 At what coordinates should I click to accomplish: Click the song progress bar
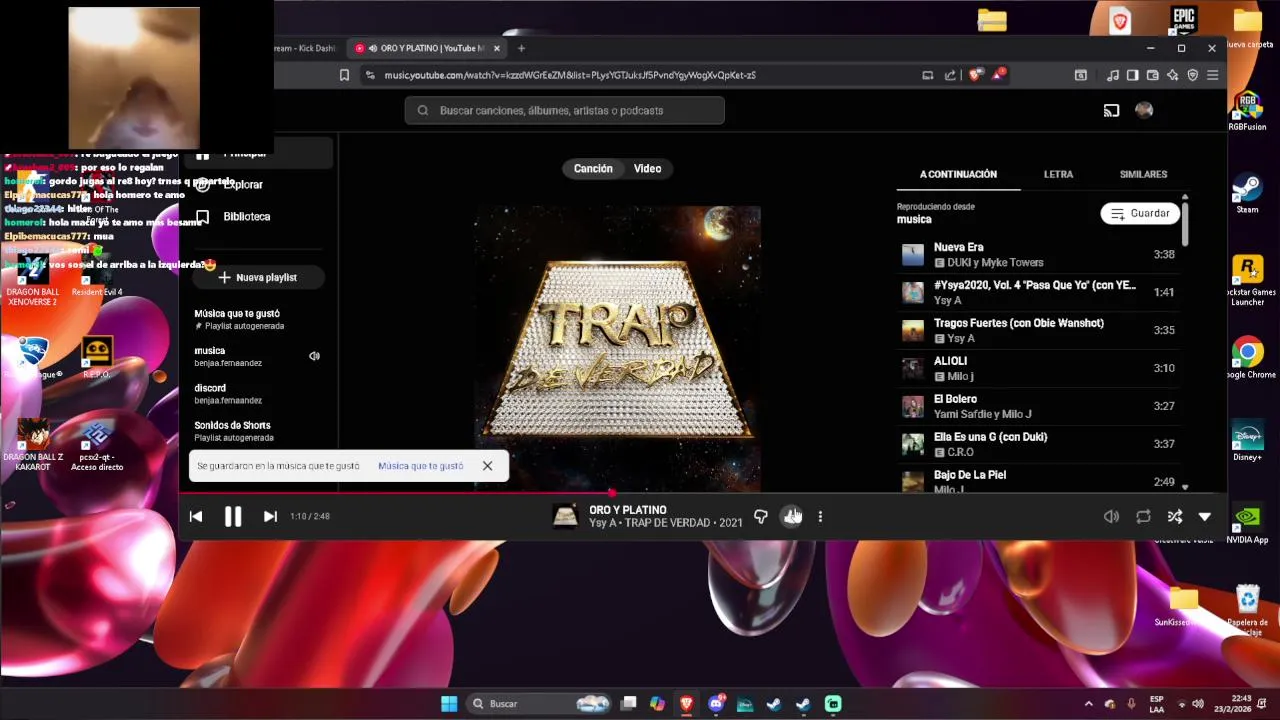coord(703,492)
